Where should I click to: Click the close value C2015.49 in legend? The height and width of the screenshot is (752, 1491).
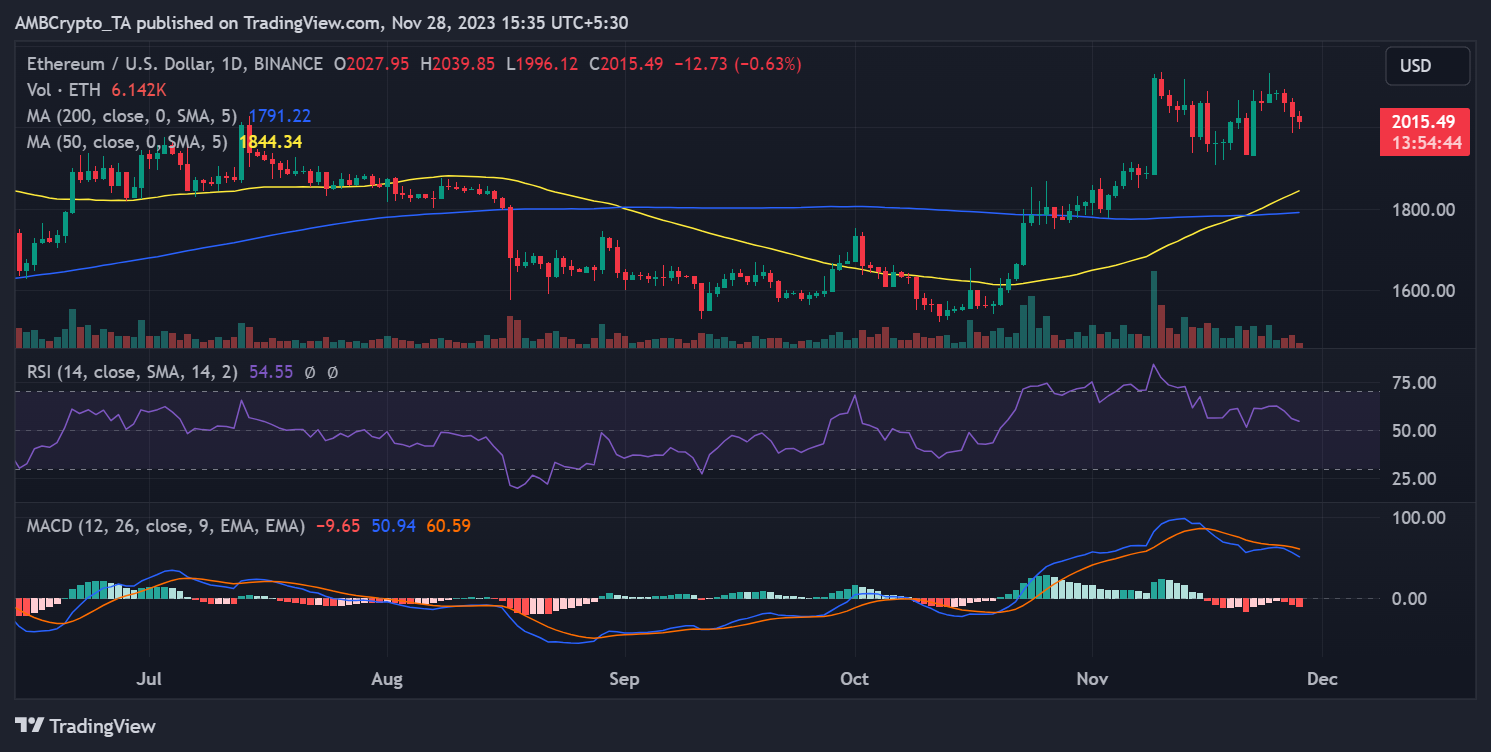627,64
